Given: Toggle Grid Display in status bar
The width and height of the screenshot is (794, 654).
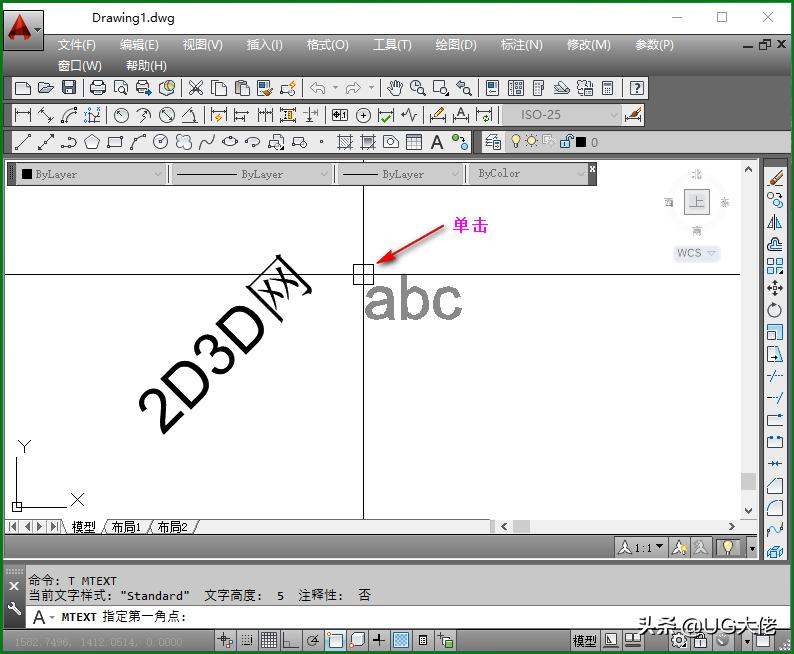Looking at the screenshot, I should pos(269,641).
